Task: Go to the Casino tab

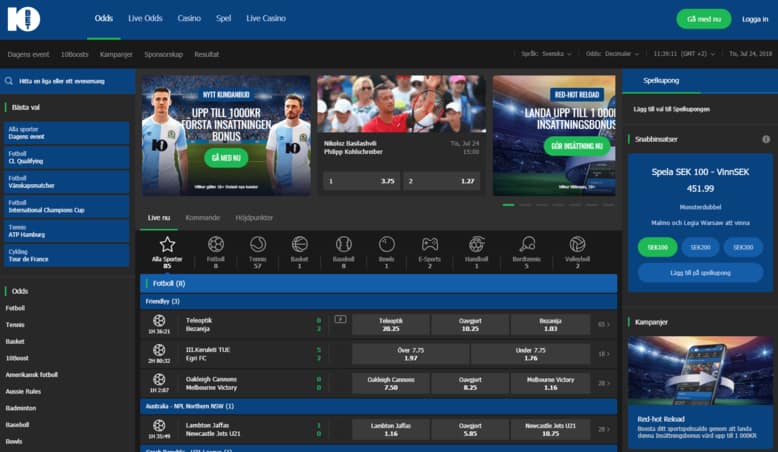Action: pyautogui.click(x=189, y=18)
